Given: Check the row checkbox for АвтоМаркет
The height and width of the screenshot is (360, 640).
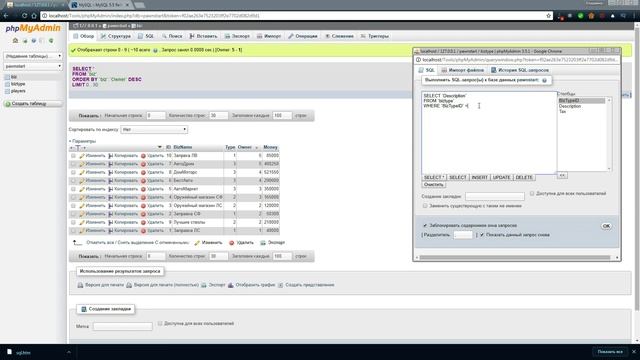Looking at the screenshot, I should [x=73, y=189].
